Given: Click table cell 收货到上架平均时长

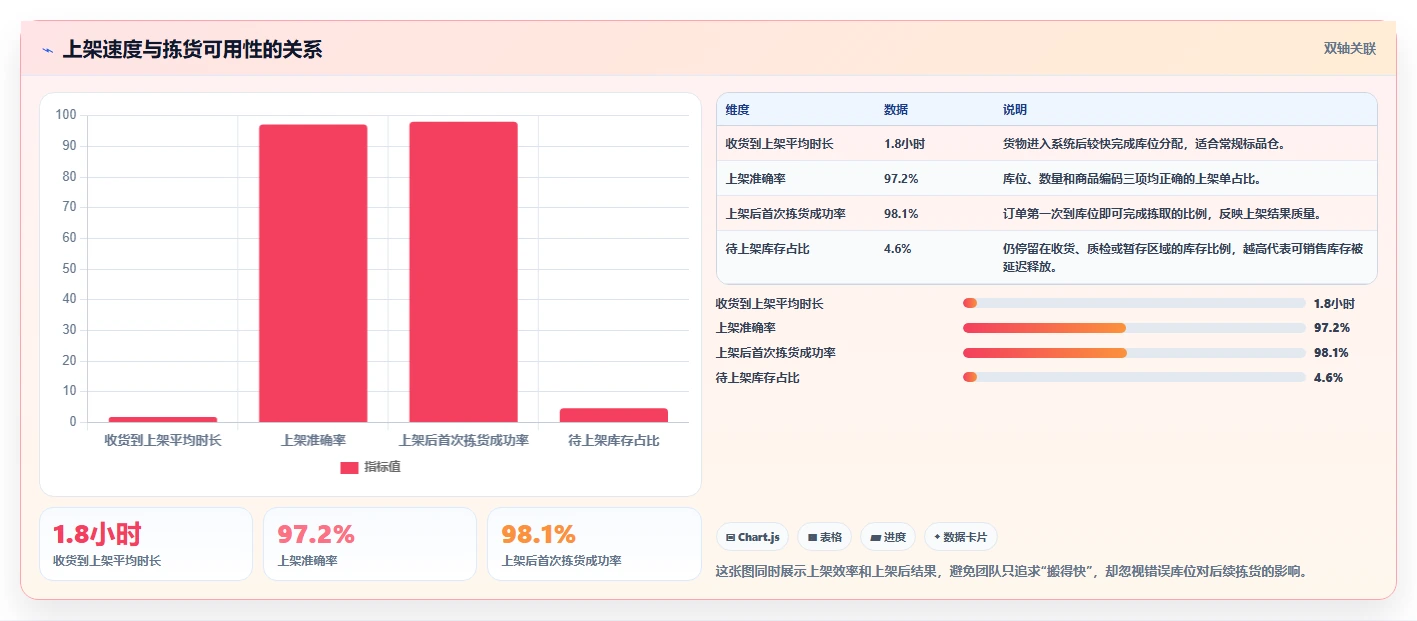Looking at the screenshot, I should [780, 144].
